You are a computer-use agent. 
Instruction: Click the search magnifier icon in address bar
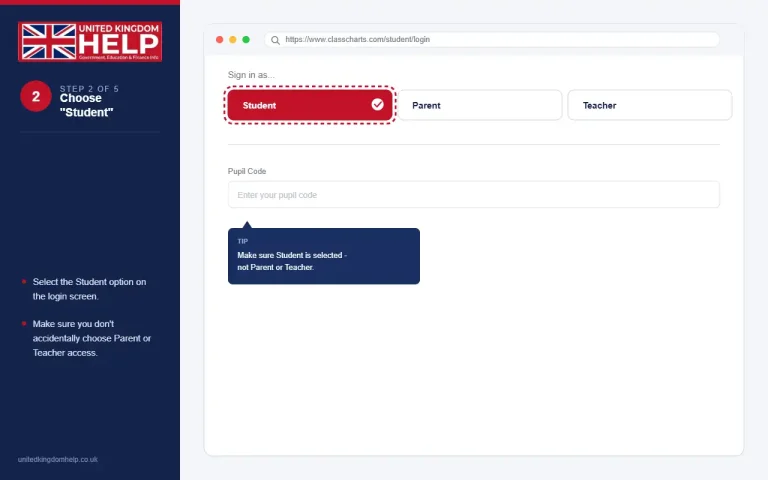click(275, 40)
